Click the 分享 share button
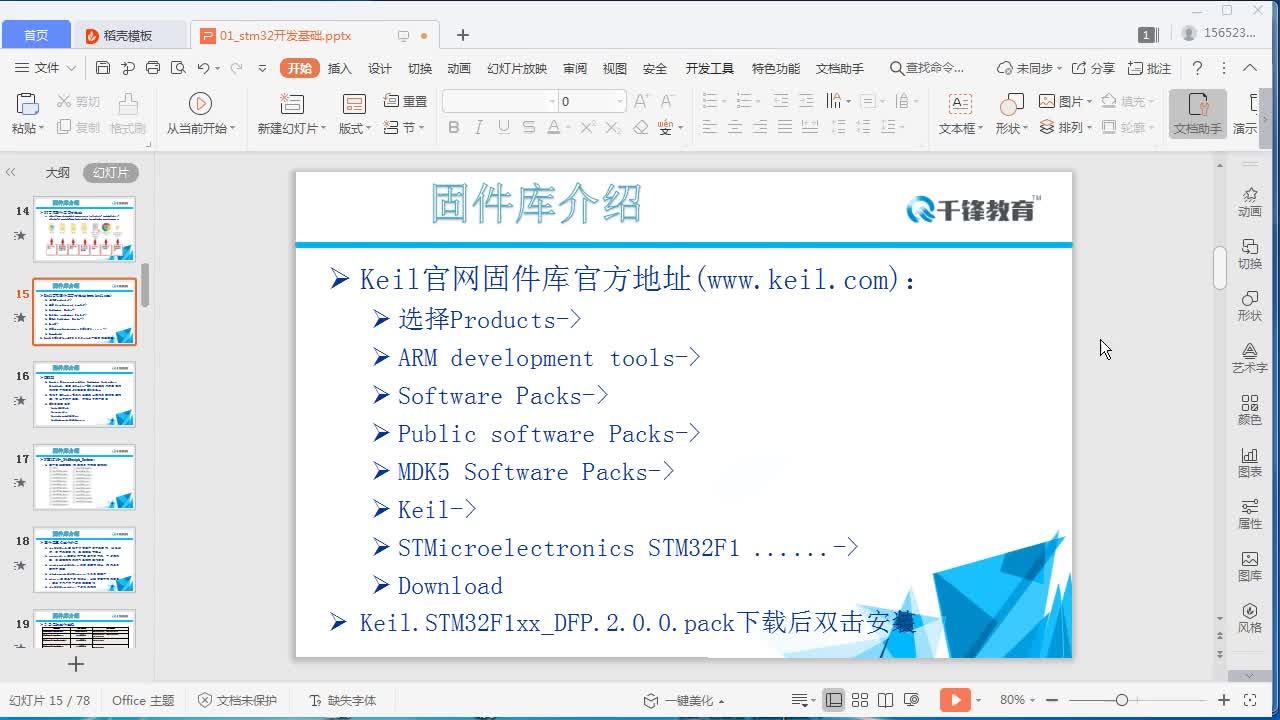The height and width of the screenshot is (720, 1280). click(1093, 68)
